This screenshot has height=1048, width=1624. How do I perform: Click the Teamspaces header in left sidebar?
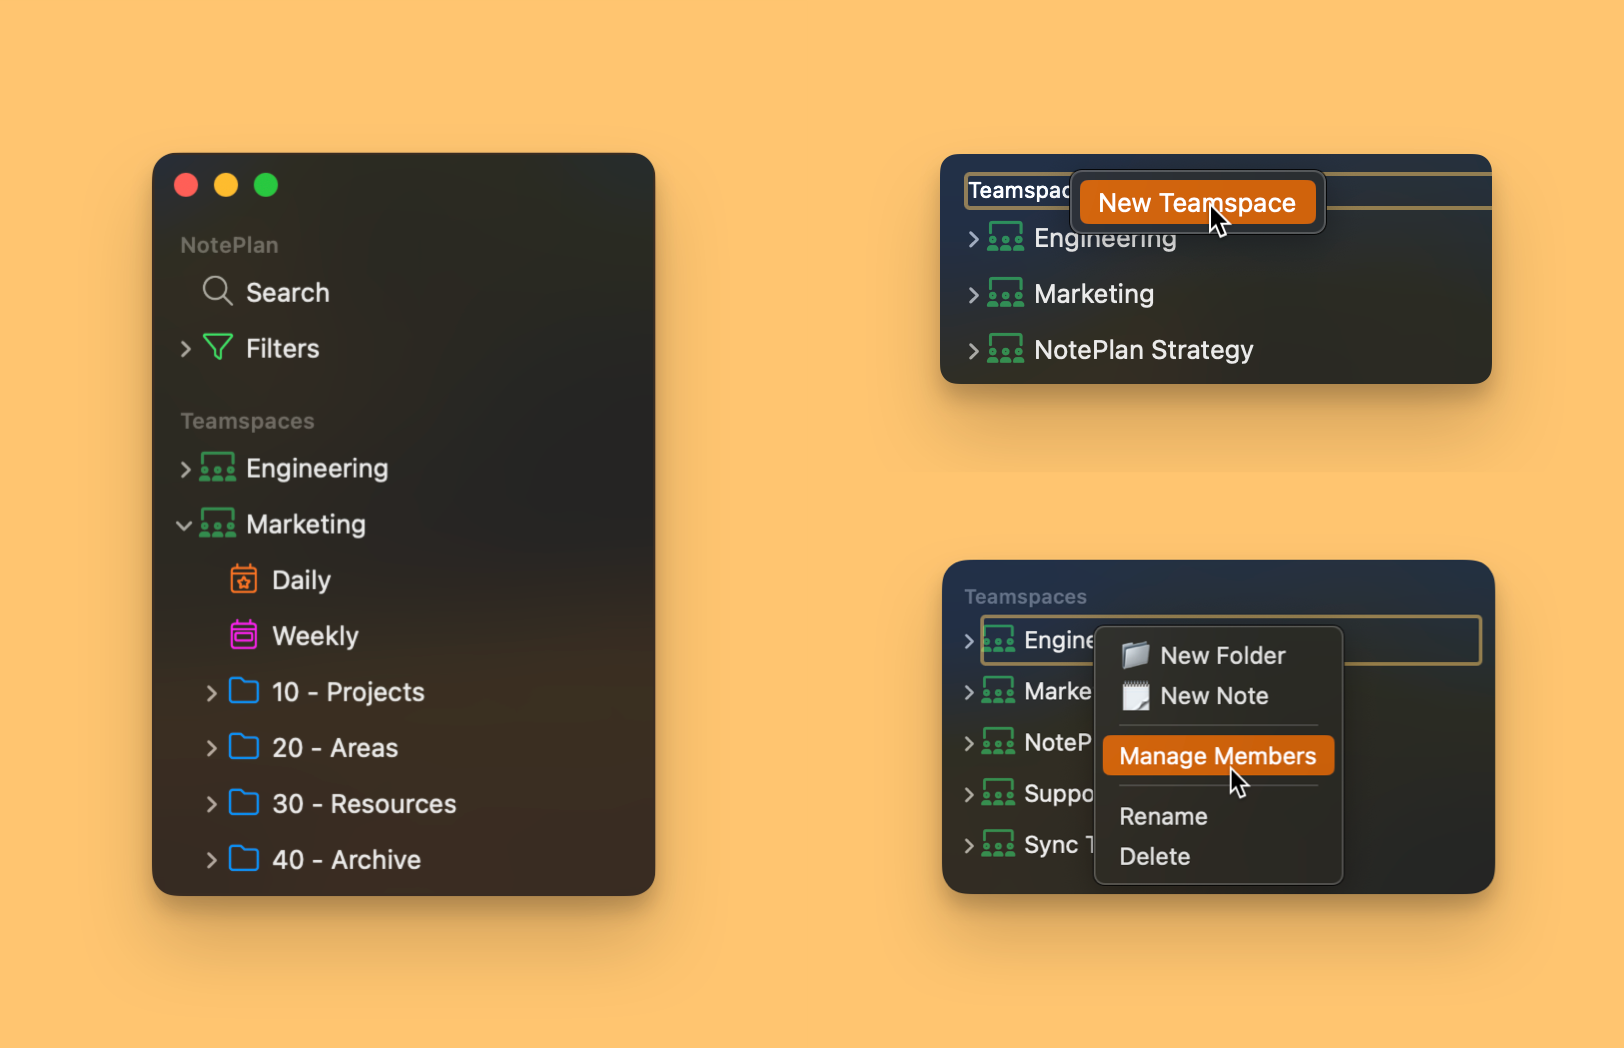[x=247, y=421]
